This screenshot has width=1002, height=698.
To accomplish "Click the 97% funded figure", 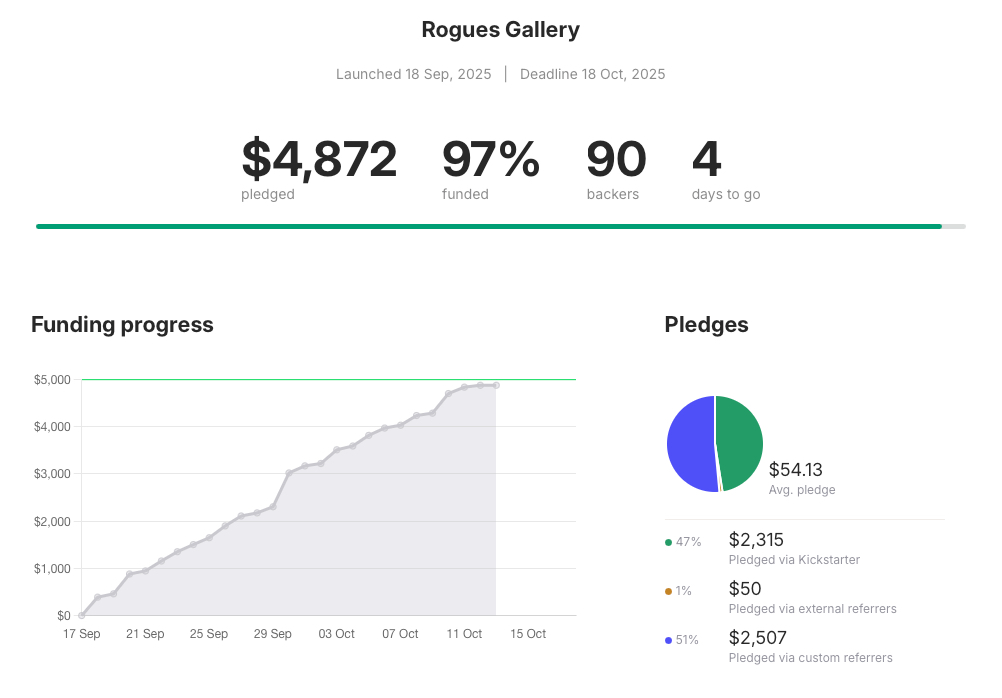I will (x=490, y=160).
